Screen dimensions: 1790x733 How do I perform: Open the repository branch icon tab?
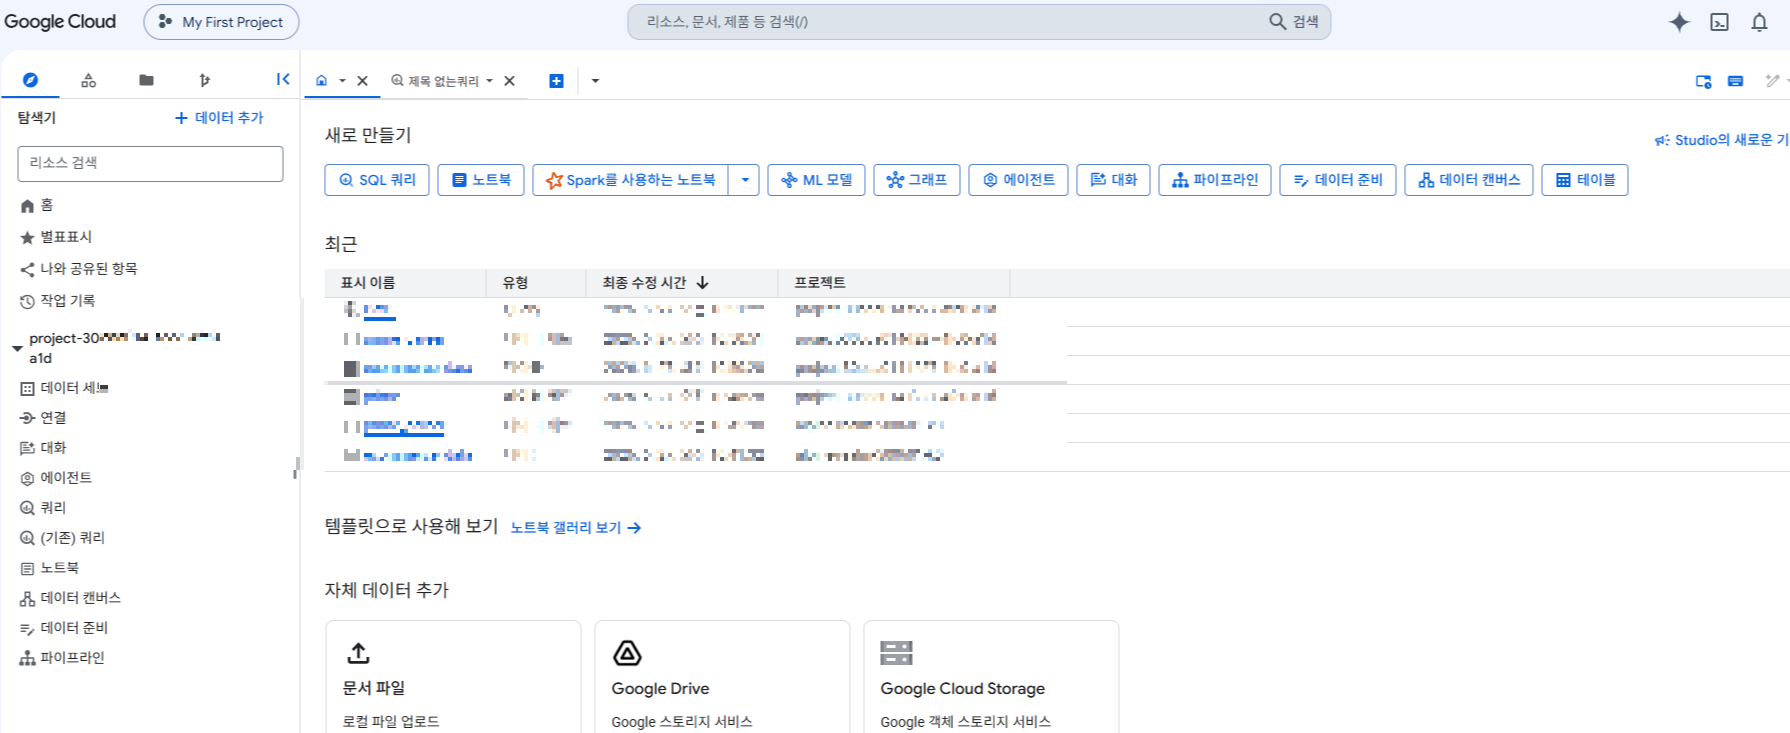tap(204, 80)
